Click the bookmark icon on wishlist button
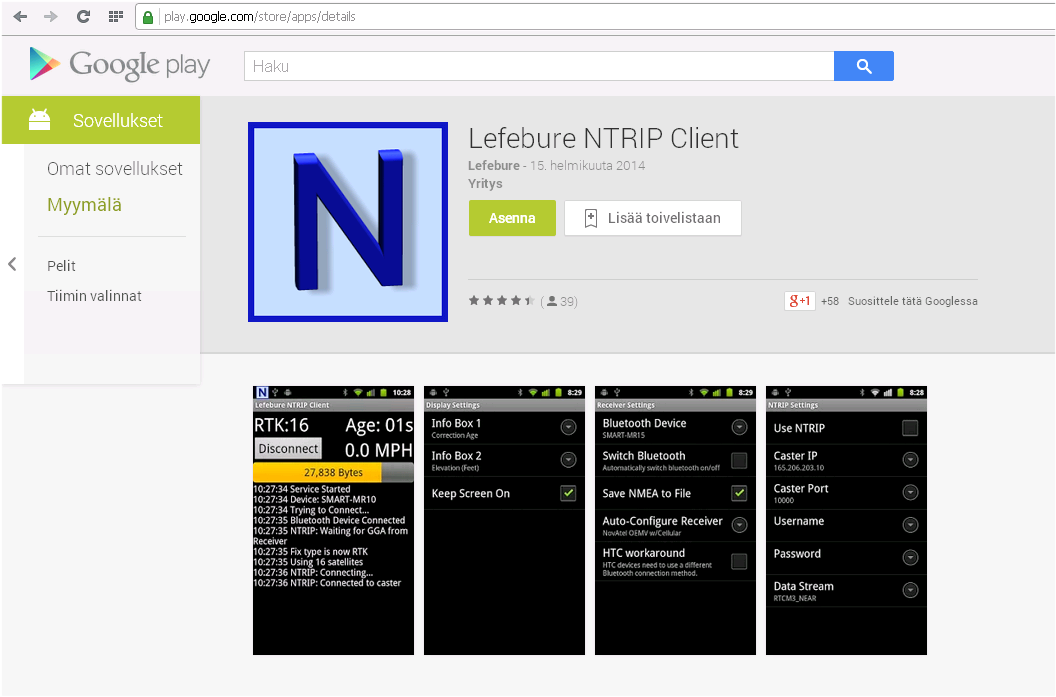1056x697 pixels. point(591,218)
